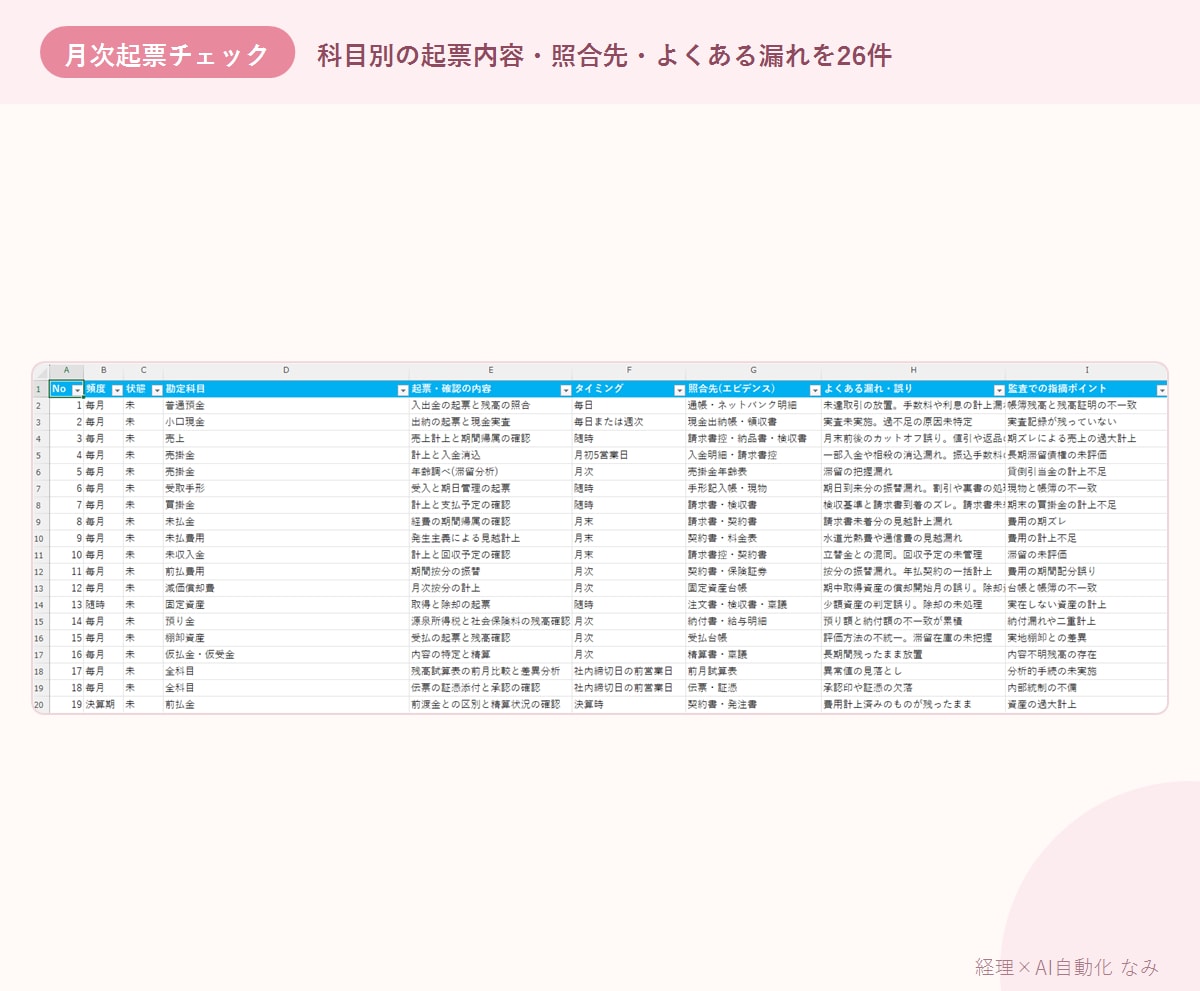Open the よくある漏れ・誤り filter dropdown
The height and width of the screenshot is (991, 1200).
[999, 390]
